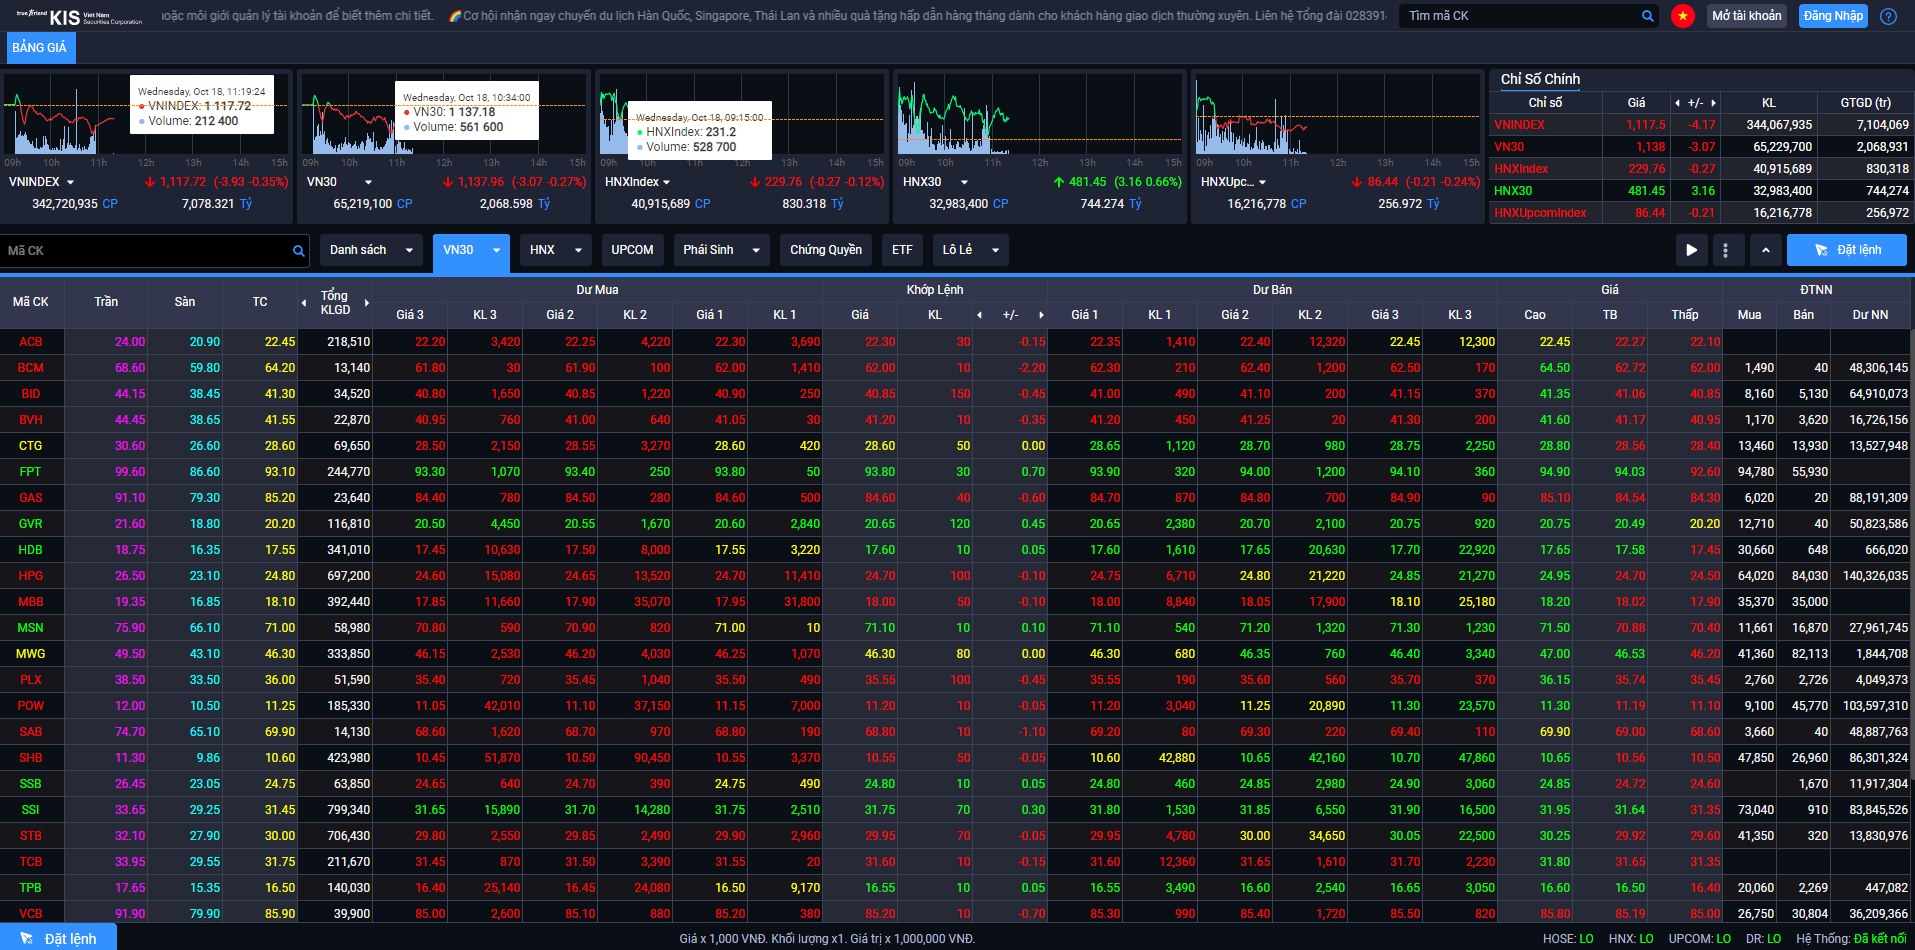The width and height of the screenshot is (1915, 950).
Task: Select the VCB stock symbol
Action: (31, 914)
